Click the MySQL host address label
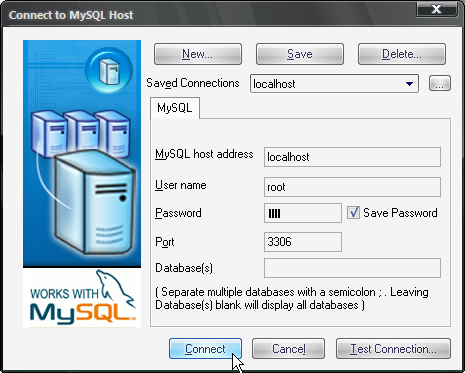This screenshot has height=373, width=465. [204, 154]
